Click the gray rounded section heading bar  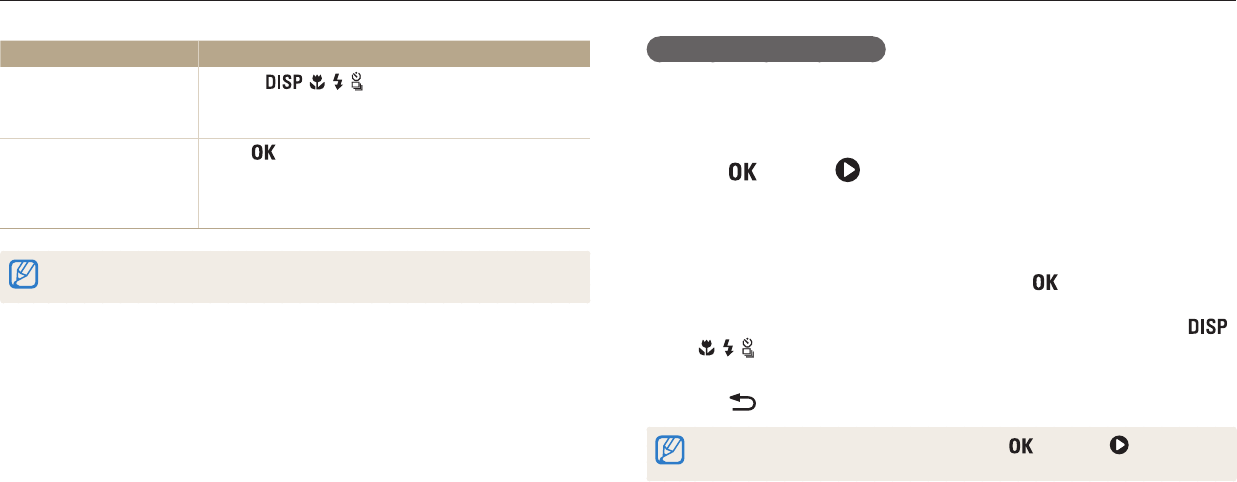(766, 50)
